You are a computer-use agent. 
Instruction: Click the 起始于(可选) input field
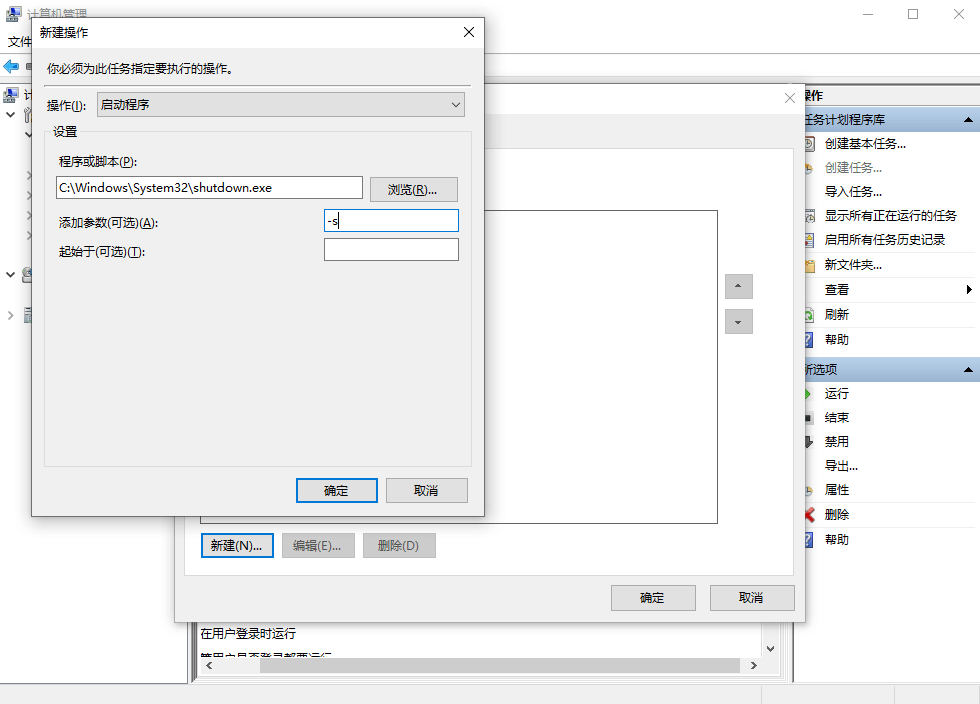(x=391, y=250)
